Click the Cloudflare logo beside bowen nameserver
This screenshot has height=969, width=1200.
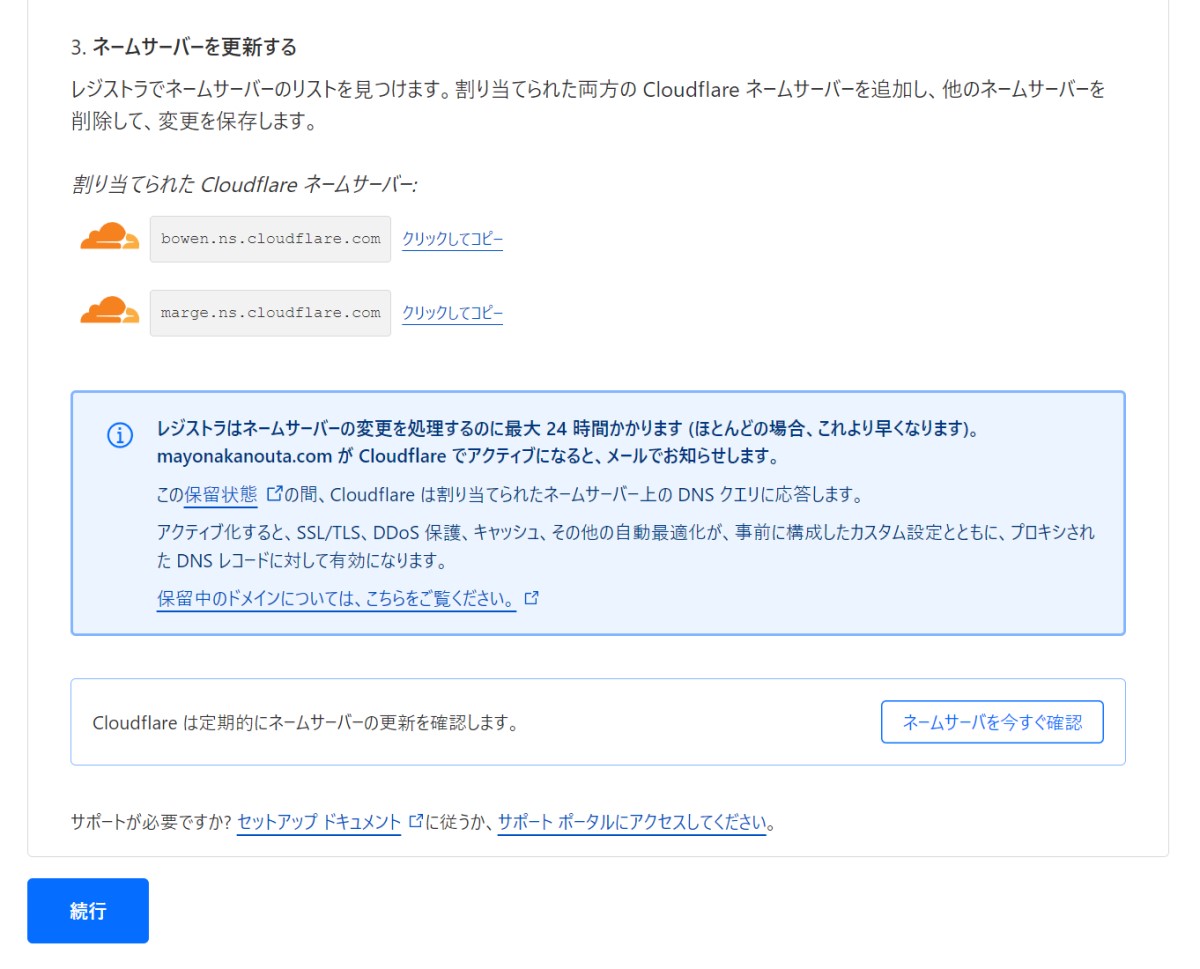pyautogui.click(x=109, y=237)
